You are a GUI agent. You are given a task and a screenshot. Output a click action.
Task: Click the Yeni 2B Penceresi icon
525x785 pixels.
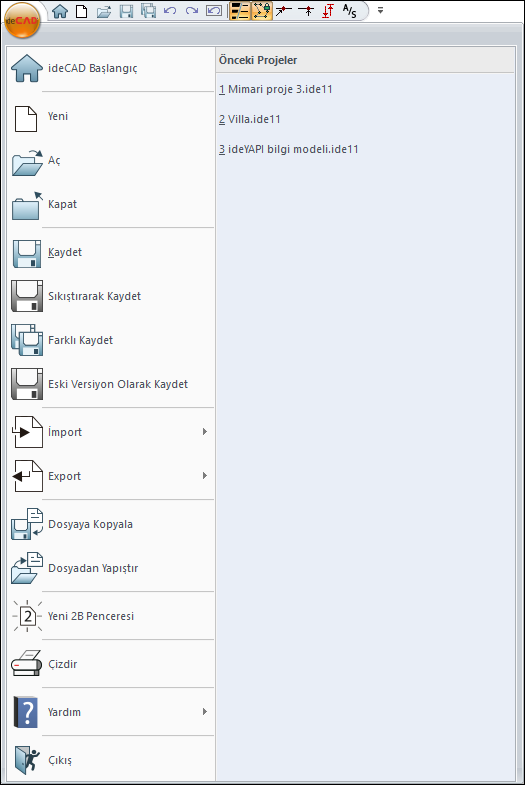[28, 616]
